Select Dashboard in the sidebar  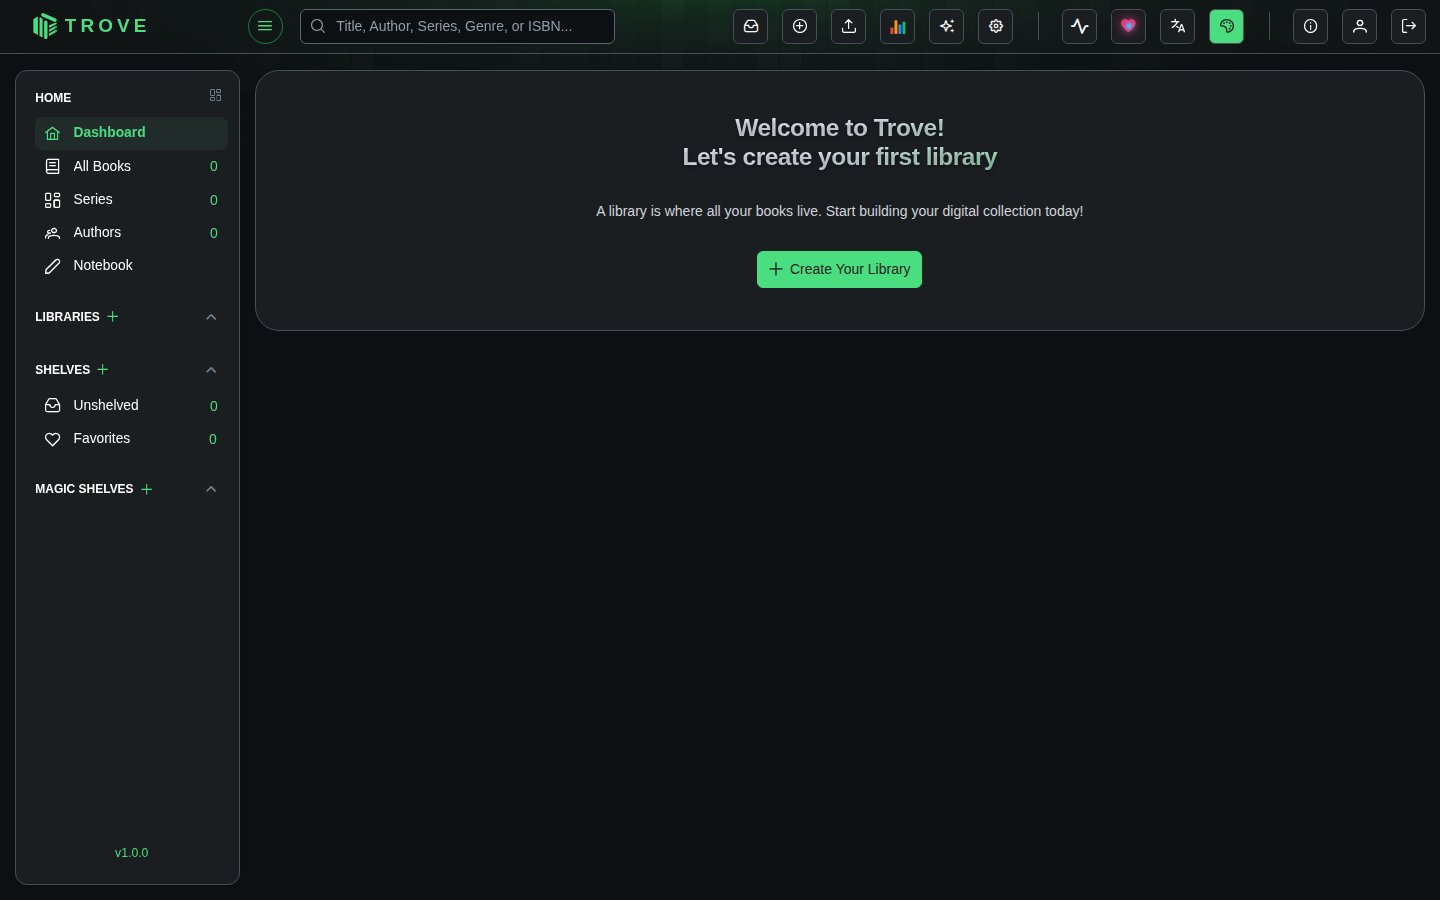pos(131,133)
